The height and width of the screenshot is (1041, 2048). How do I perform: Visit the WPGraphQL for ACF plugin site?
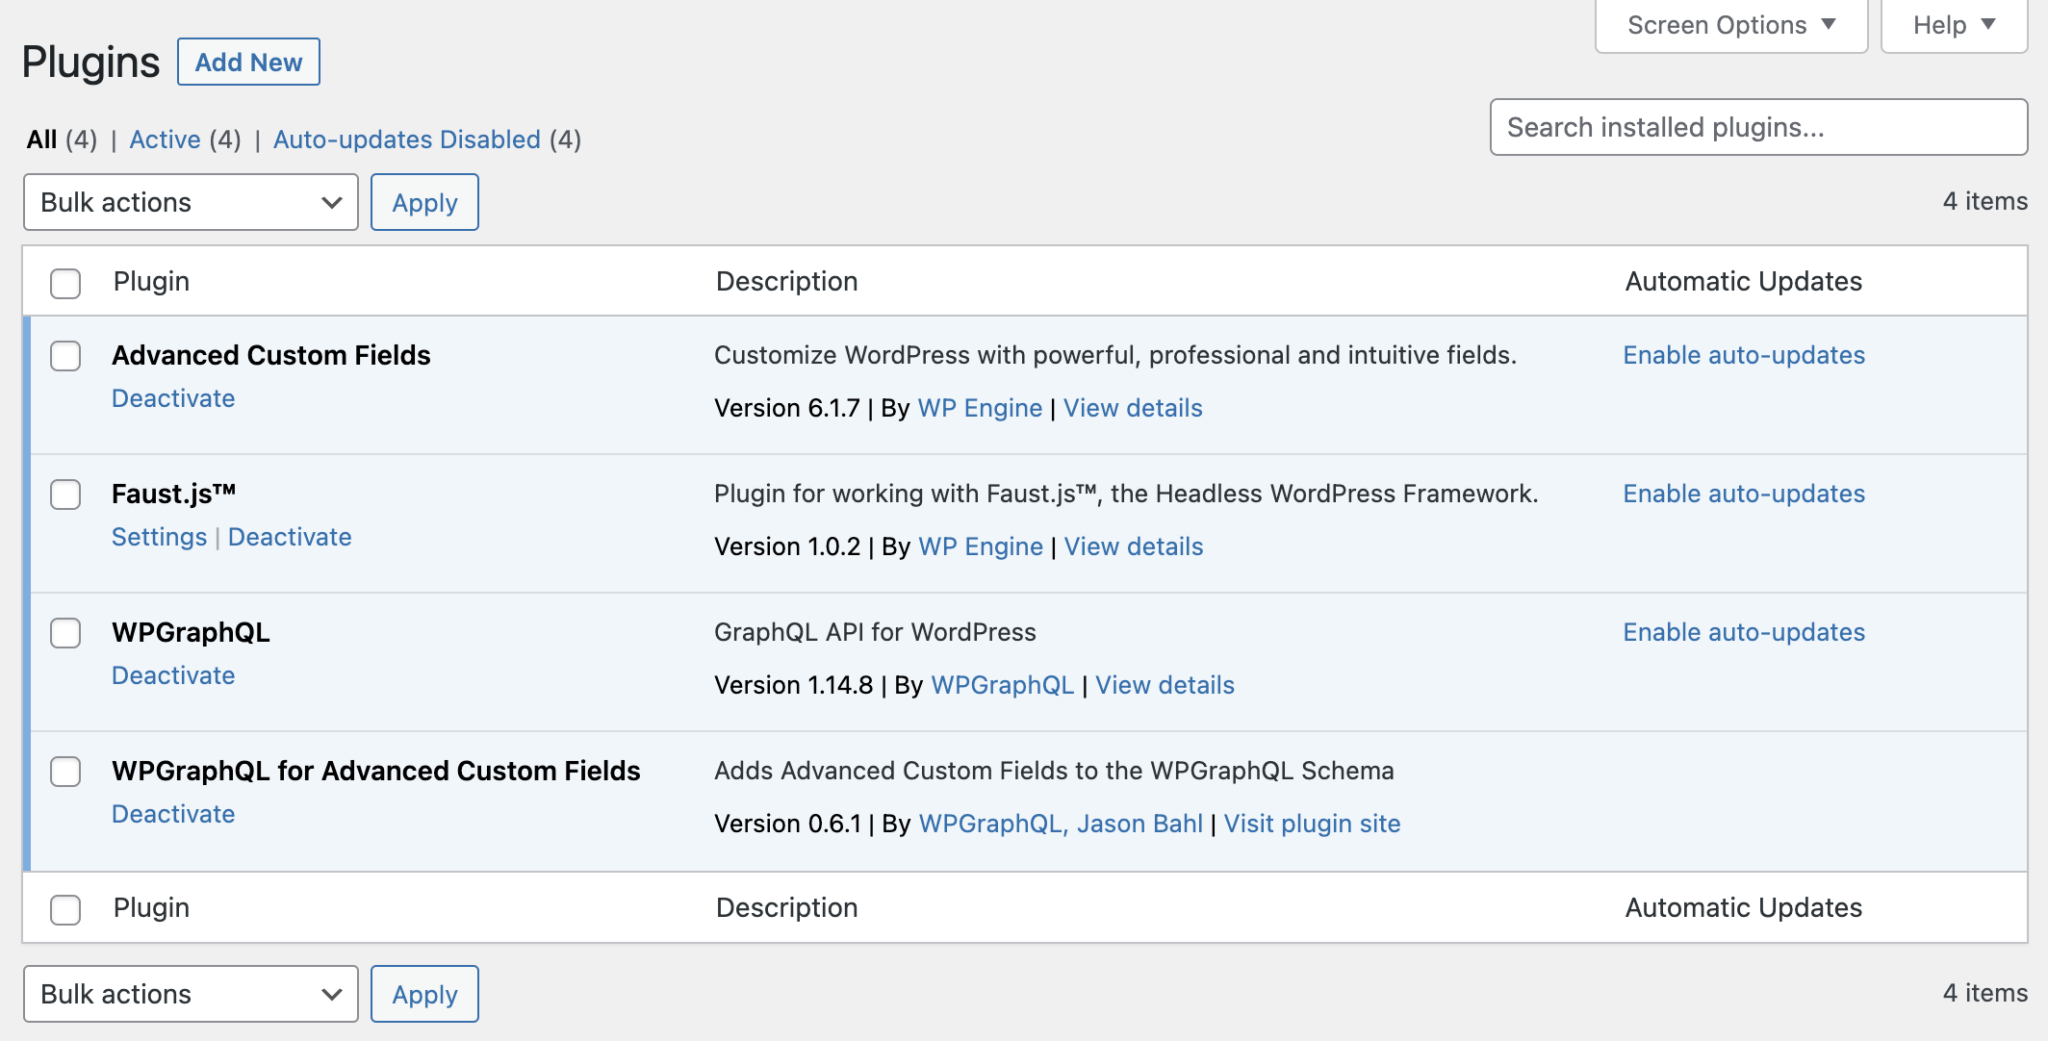[1312, 823]
